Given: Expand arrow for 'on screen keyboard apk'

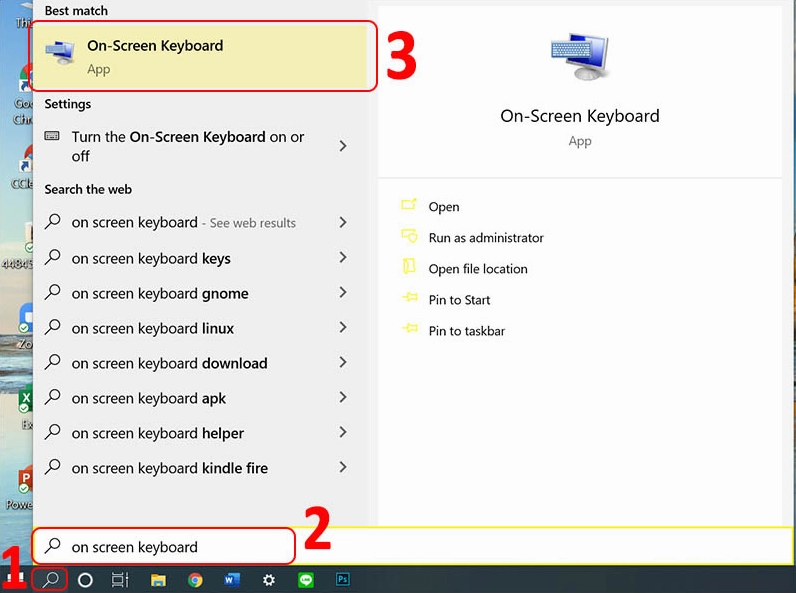Looking at the screenshot, I should [343, 398].
